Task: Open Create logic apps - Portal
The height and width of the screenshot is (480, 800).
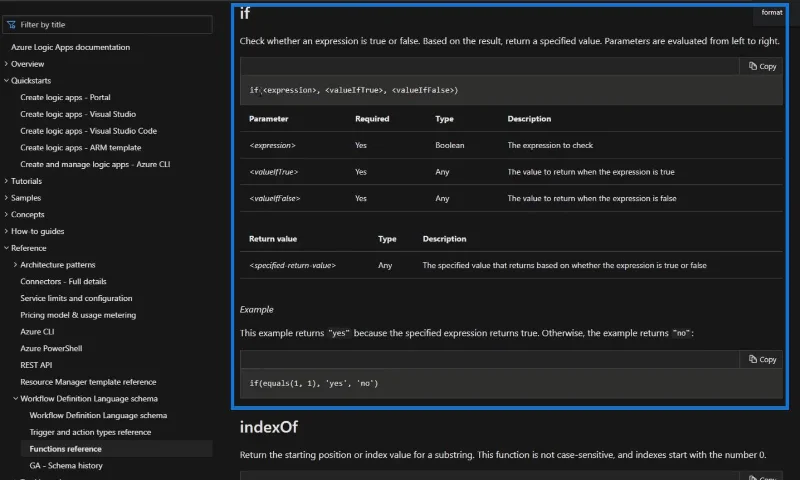Action: click(65, 97)
